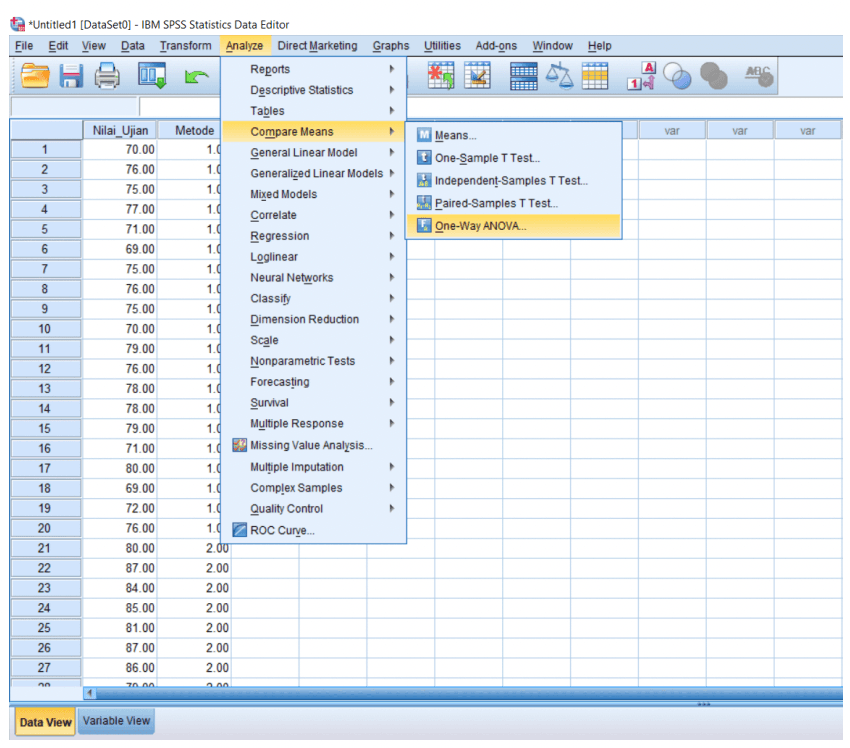Expand General Linear Model submenu arrow
This screenshot has width=850, height=748.
[x=391, y=152]
